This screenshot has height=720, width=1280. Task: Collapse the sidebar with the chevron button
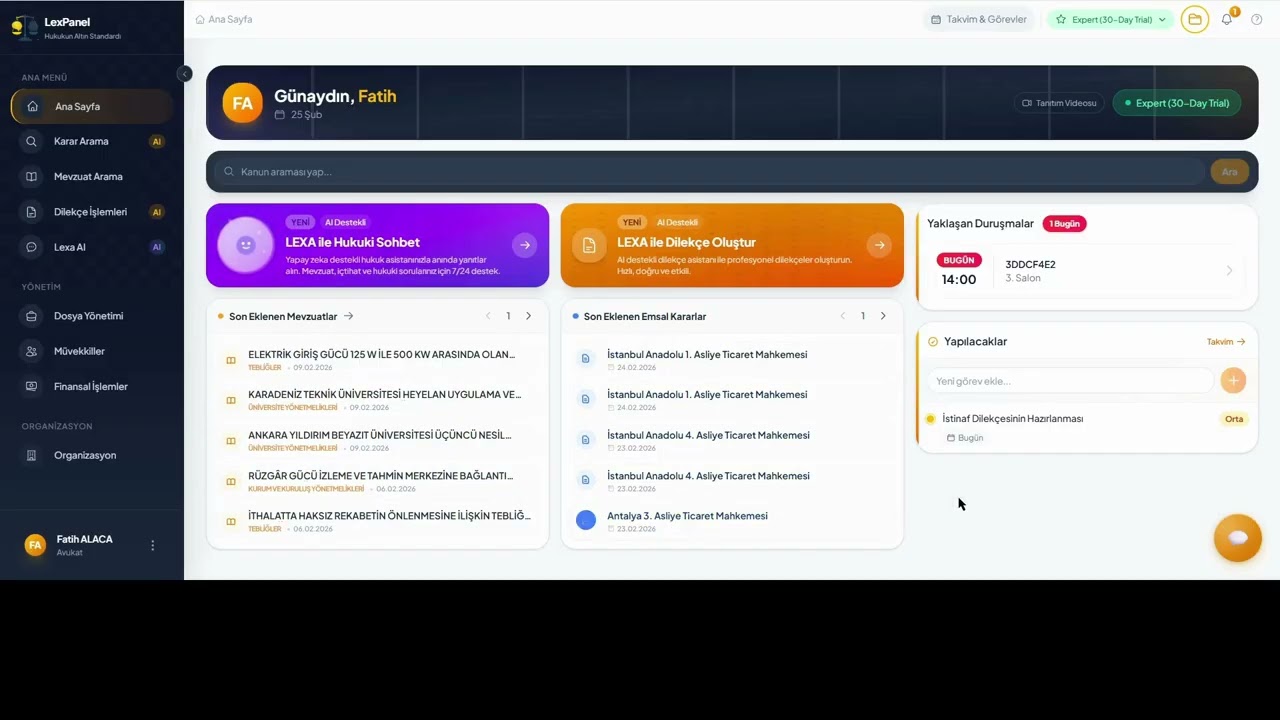(184, 73)
